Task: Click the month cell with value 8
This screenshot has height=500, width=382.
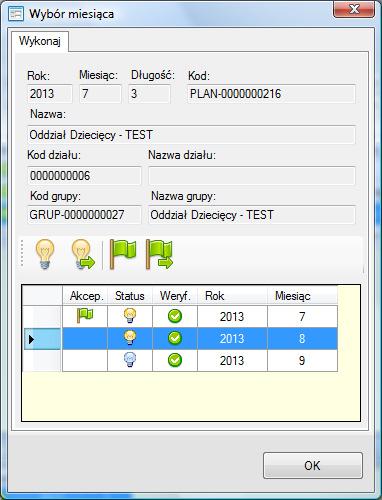Action: (x=302, y=339)
